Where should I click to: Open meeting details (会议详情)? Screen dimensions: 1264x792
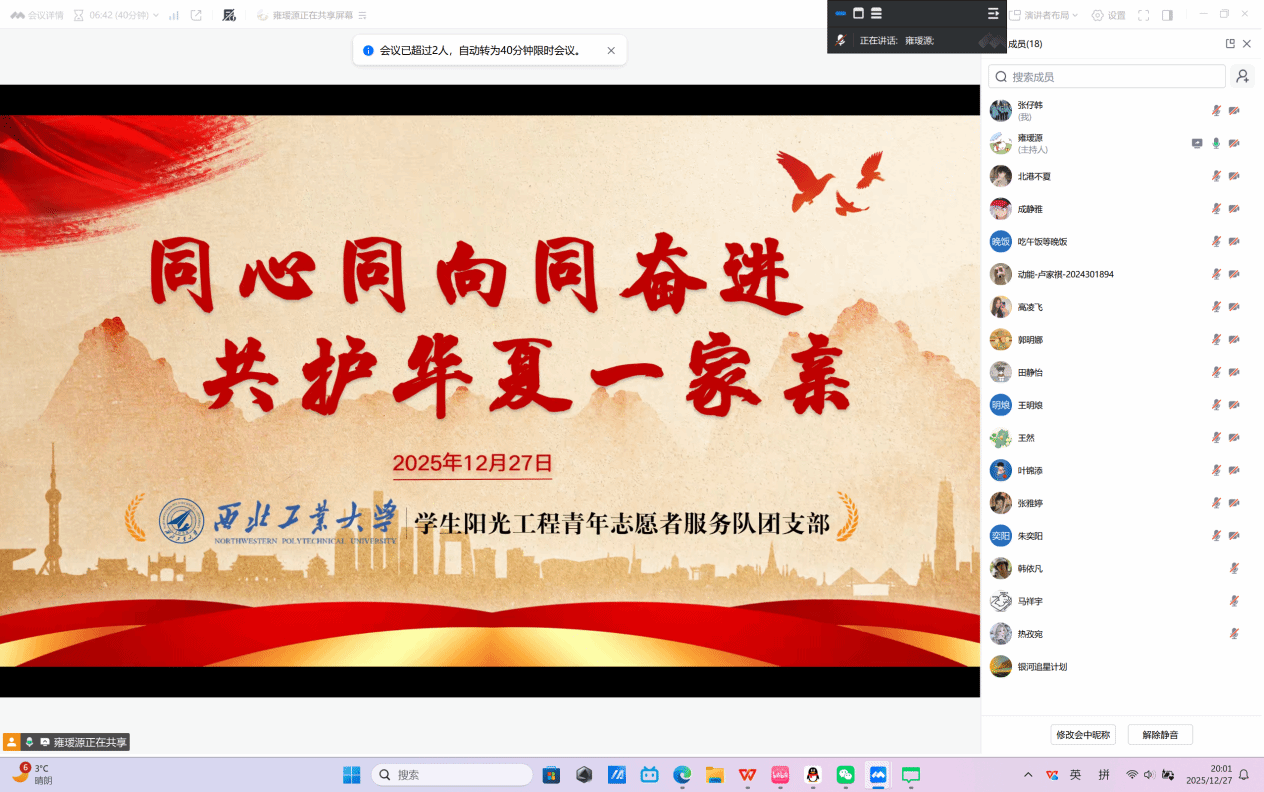point(37,15)
